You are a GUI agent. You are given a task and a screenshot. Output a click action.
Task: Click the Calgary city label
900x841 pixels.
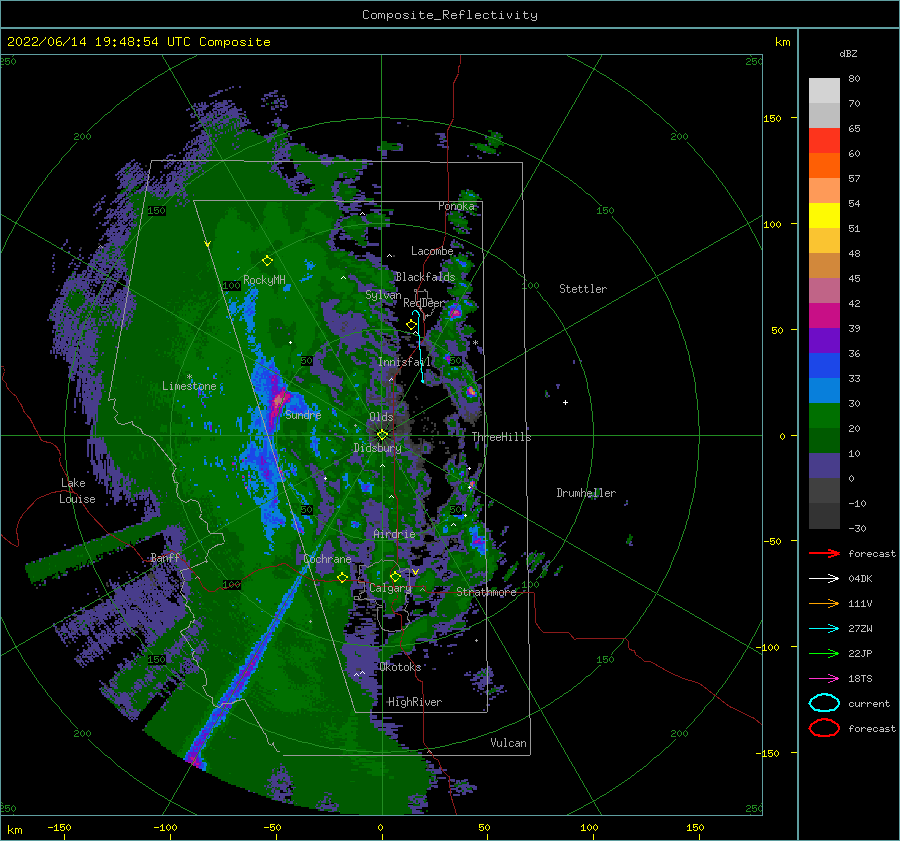(390, 588)
